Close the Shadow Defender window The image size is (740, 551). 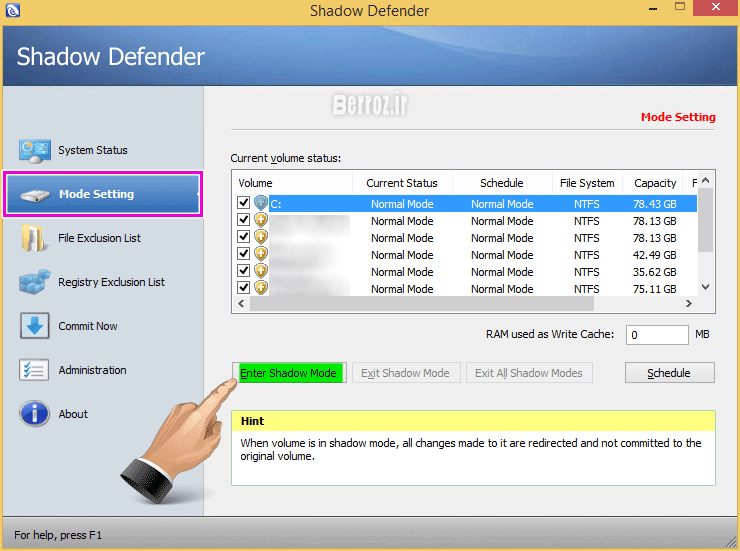(x=716, y=8)
